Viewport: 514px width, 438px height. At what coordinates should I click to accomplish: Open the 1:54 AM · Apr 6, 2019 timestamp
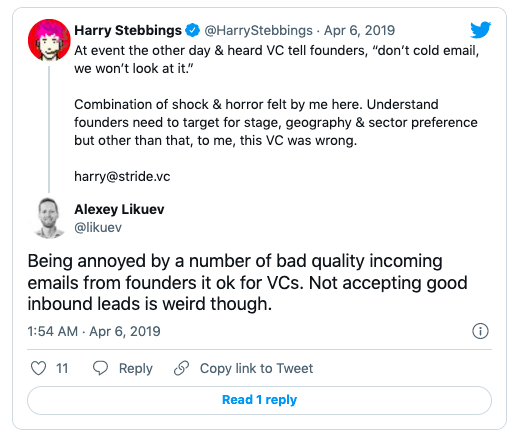(x=94, y=331)
